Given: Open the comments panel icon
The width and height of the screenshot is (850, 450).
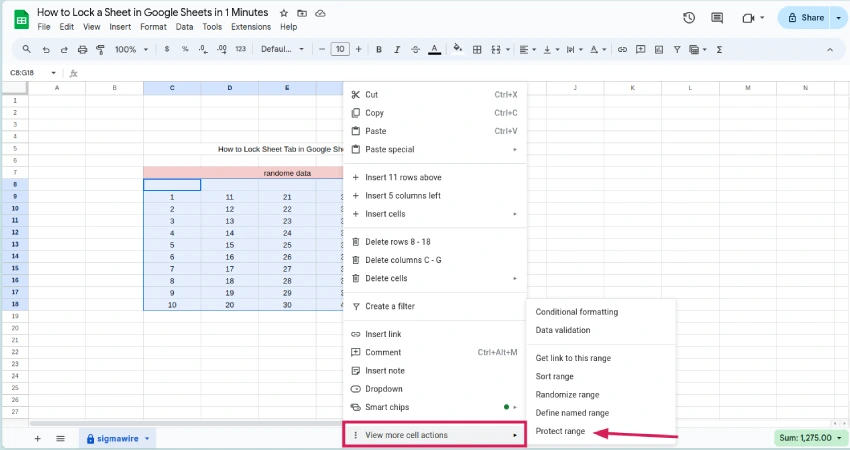Looking at the screenshot, I should coord(717,18).
